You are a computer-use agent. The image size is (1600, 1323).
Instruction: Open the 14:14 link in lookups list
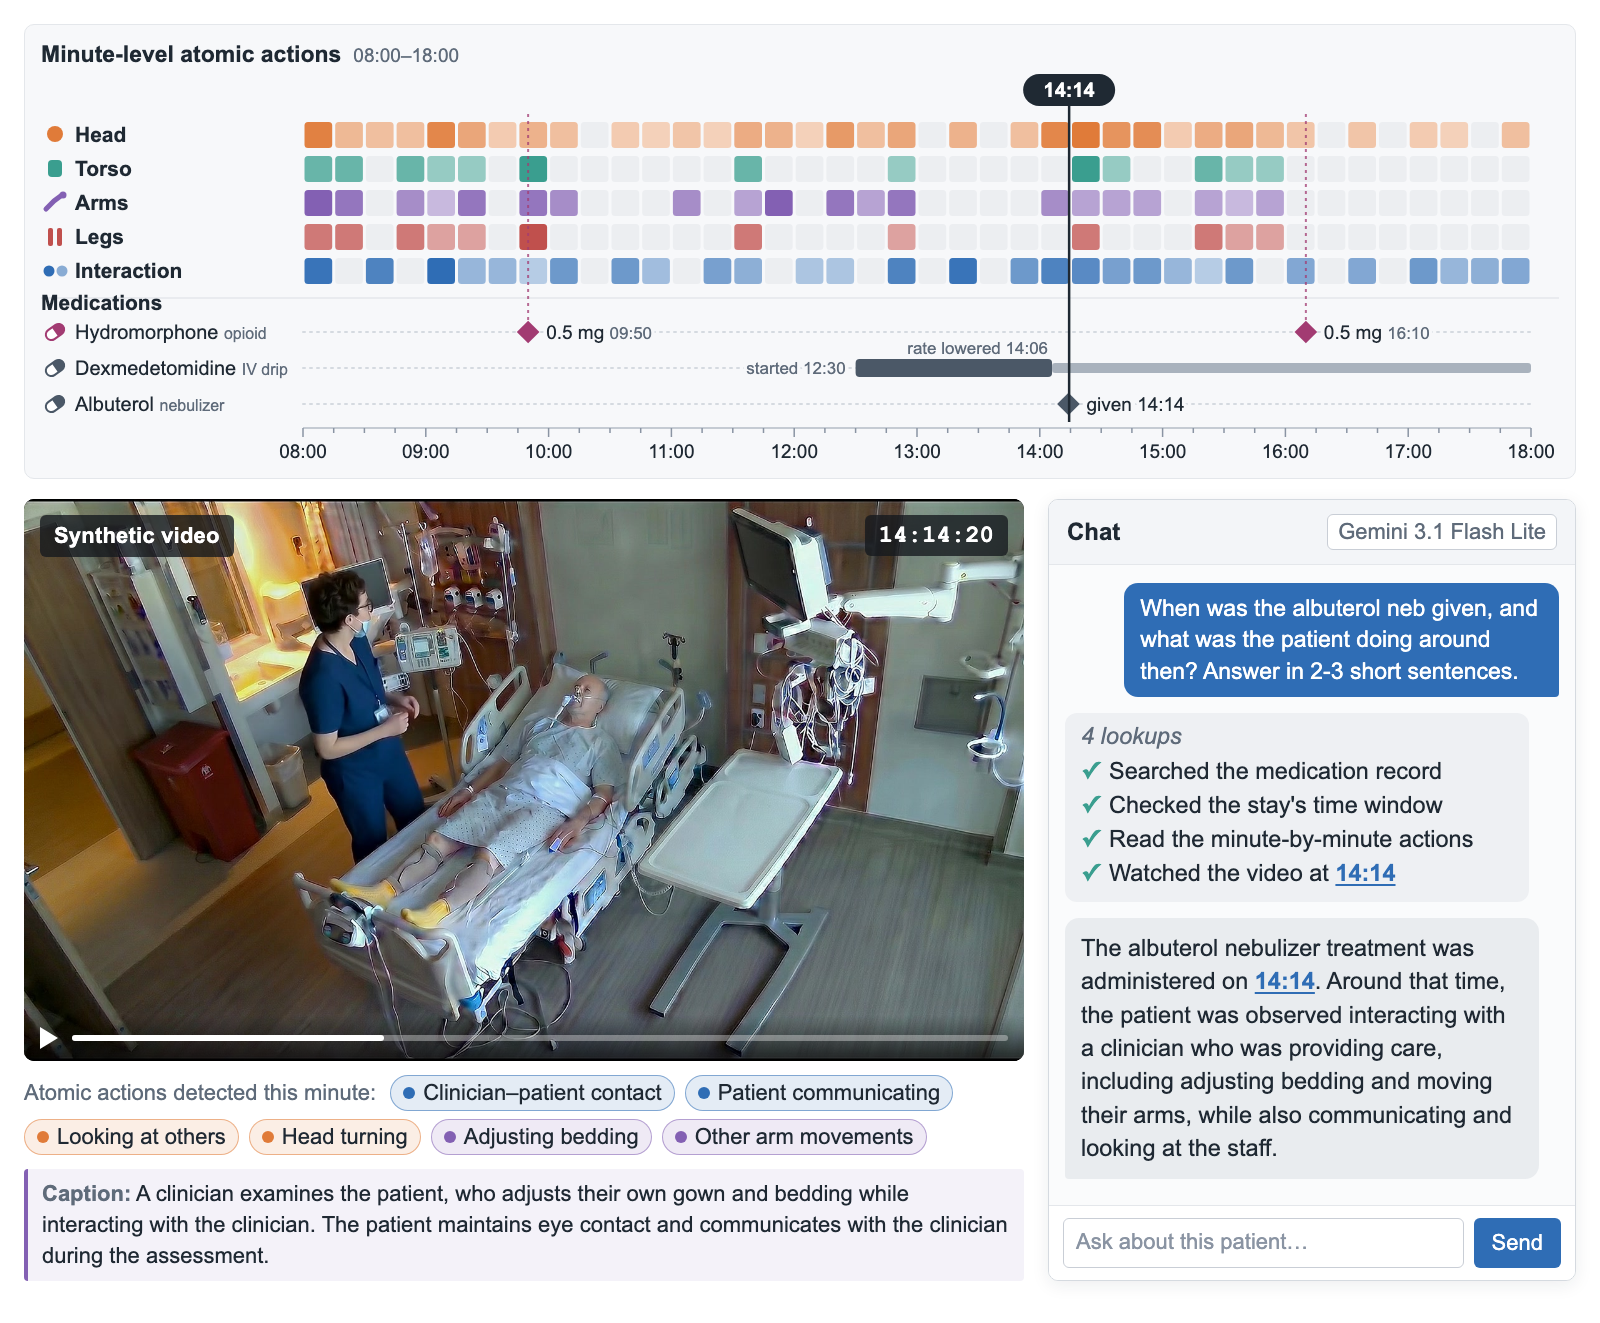1365,873
